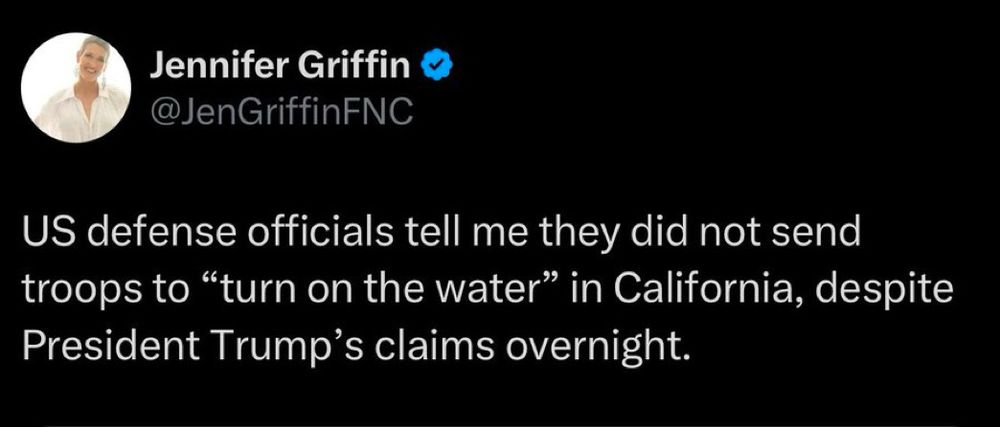This screenshot has height=427, width=1000.
Task: Open the @JenGriffinFNC handle link
Action: click(x=280, y=113)
